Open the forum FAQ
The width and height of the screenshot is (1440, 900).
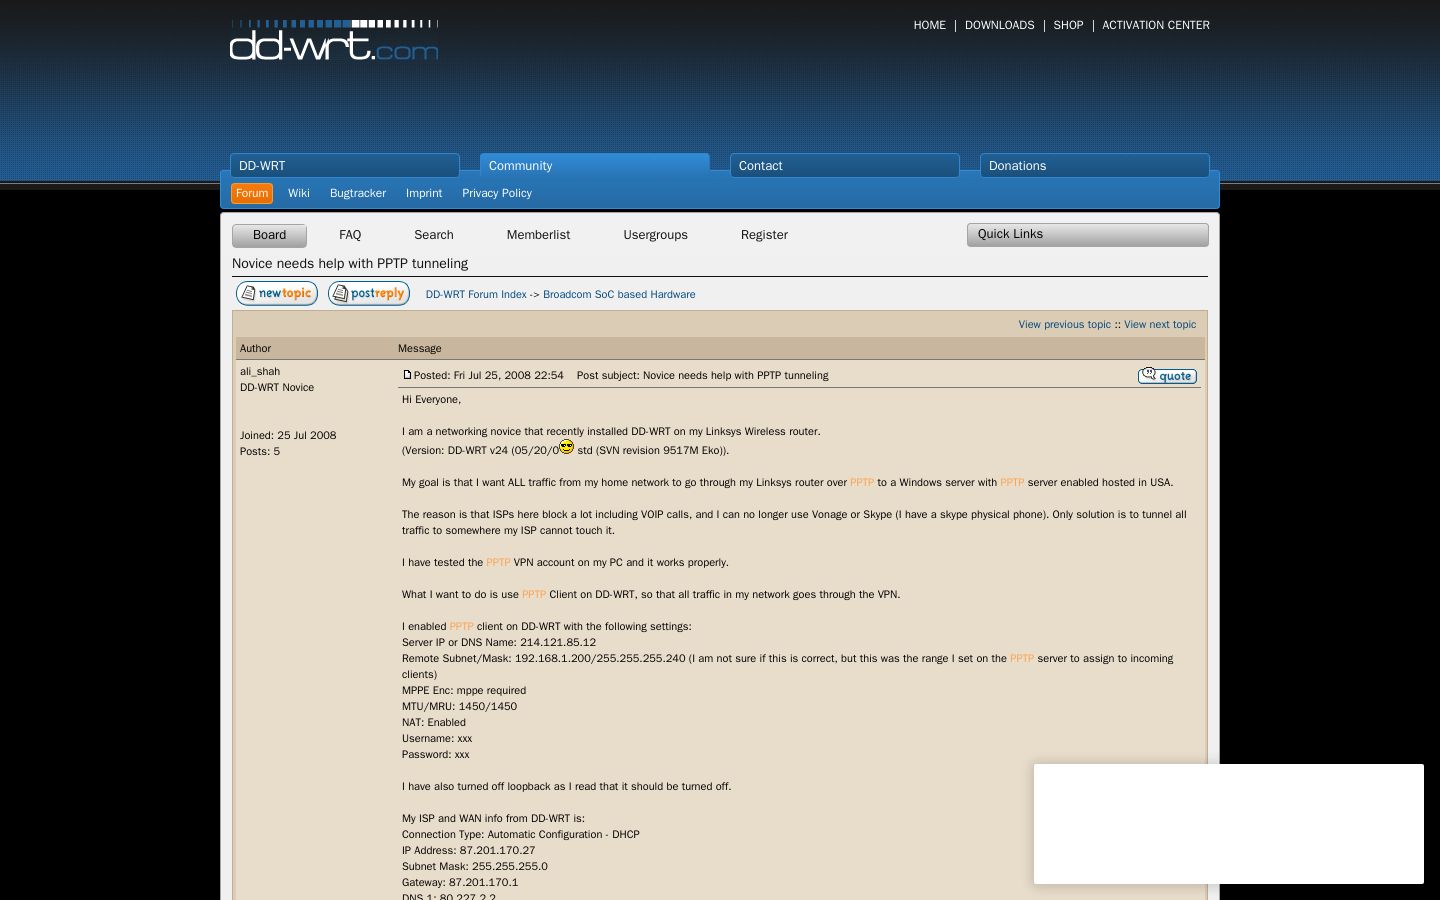[x=350, y=235]
